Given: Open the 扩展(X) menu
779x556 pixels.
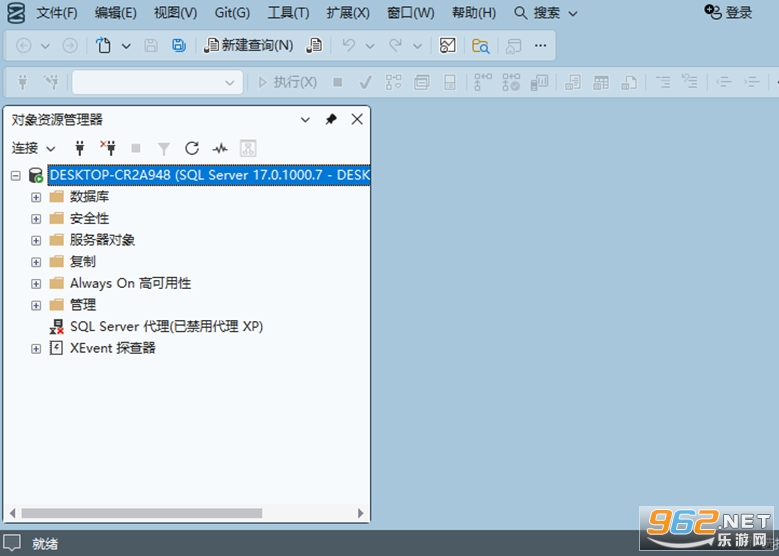Looking at the screenshot, I should [348, 13].
